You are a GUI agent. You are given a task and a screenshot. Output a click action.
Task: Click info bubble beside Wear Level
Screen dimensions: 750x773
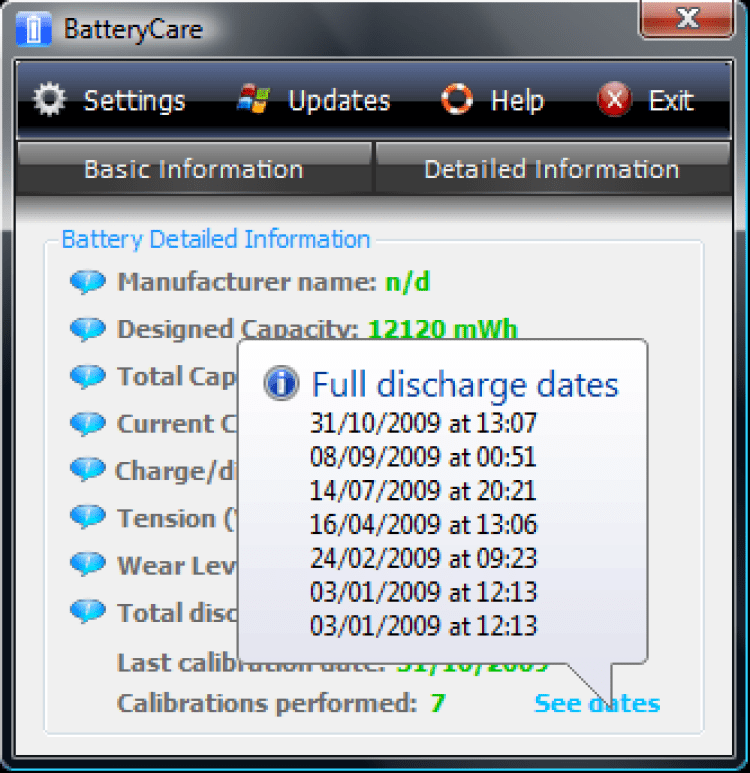click(88, 564)
